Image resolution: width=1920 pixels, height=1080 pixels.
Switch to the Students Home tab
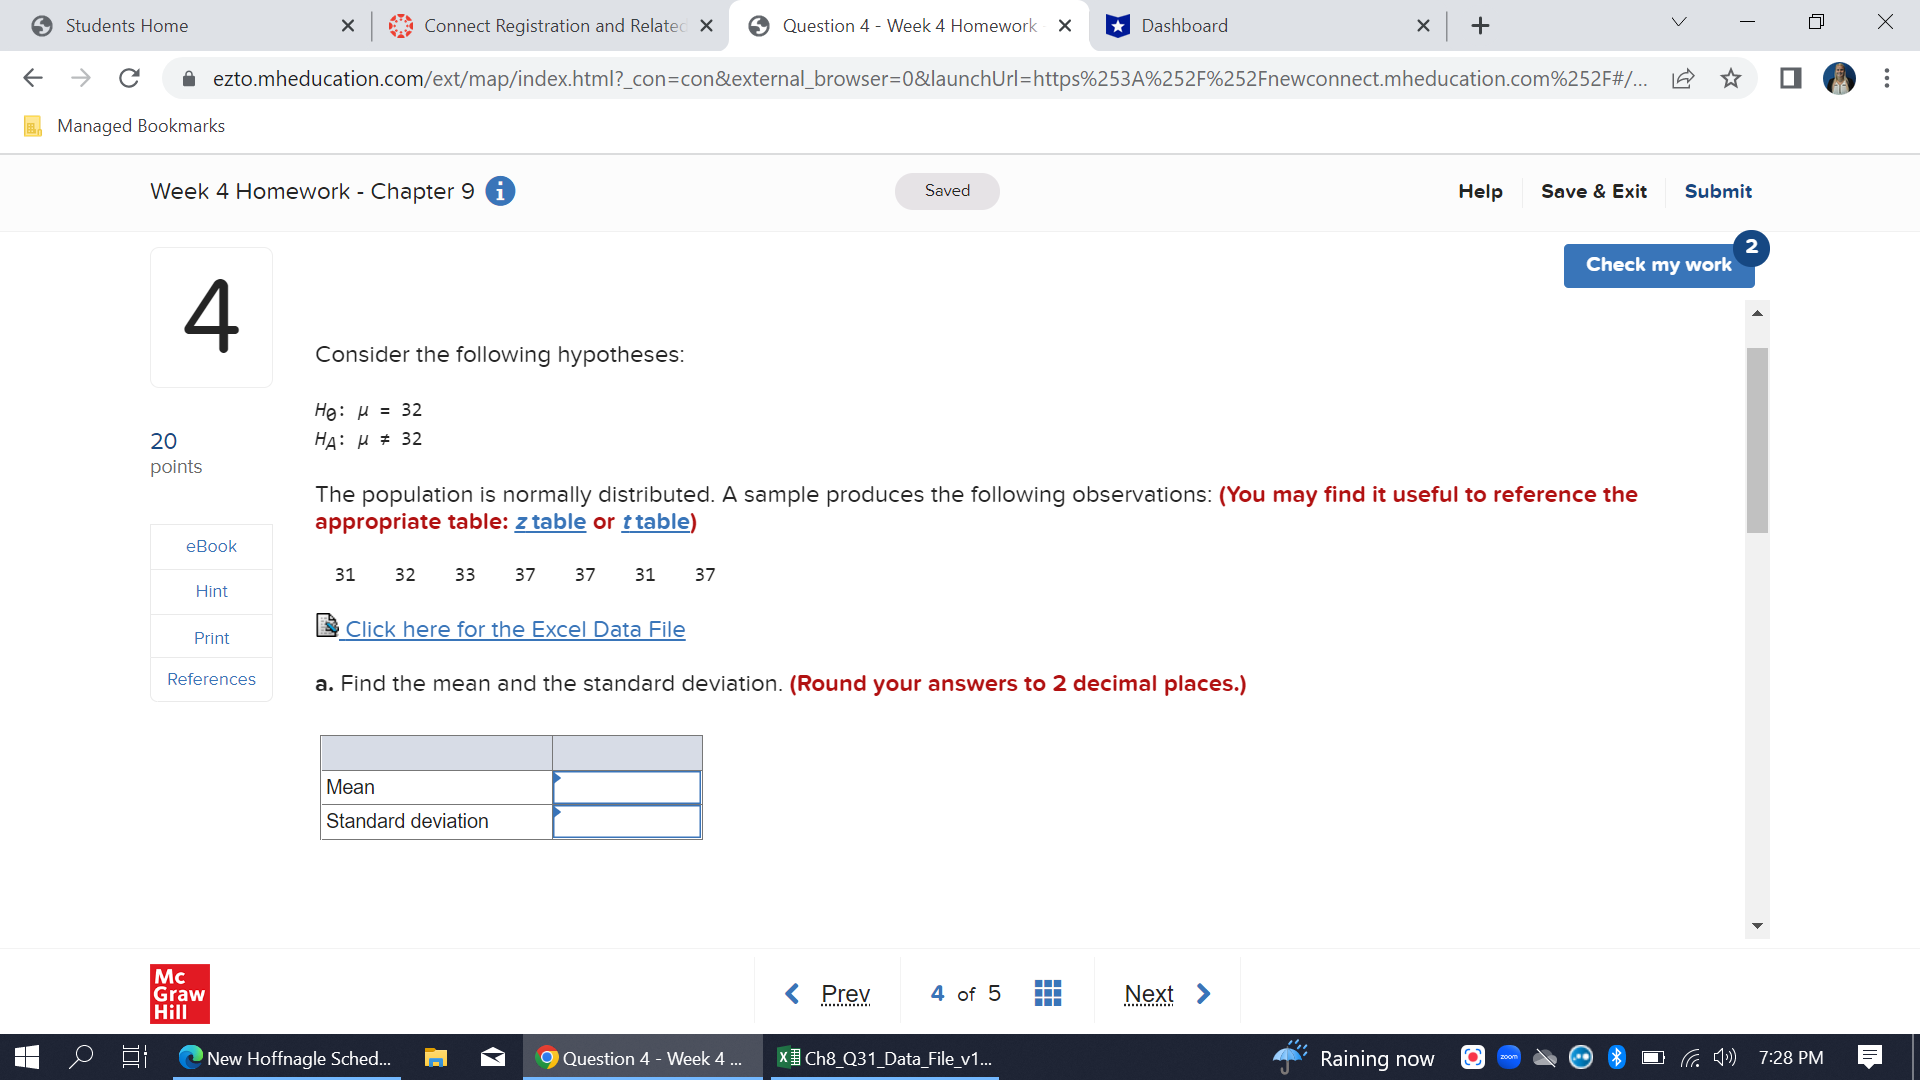pos(127,25)
